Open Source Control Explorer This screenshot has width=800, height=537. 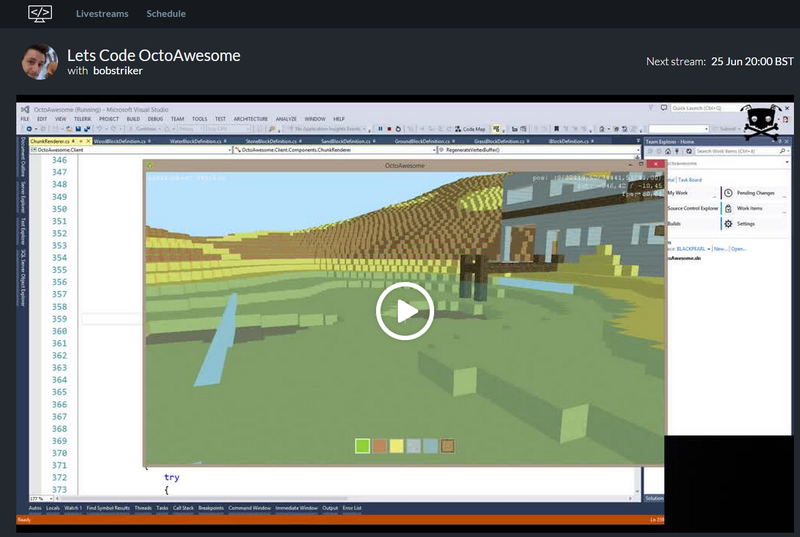(x=692, y=208)
